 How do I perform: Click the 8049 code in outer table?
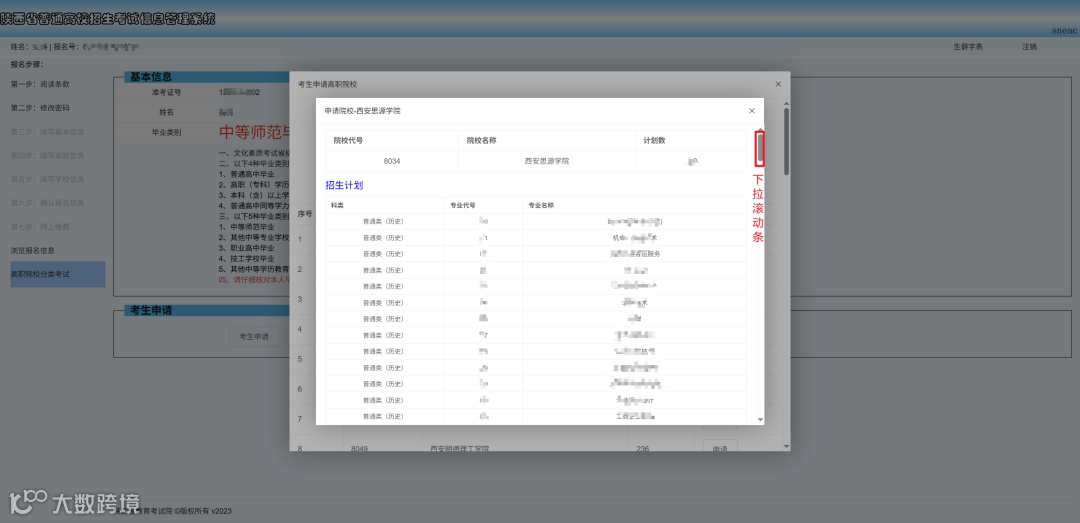tap(360, 449)
